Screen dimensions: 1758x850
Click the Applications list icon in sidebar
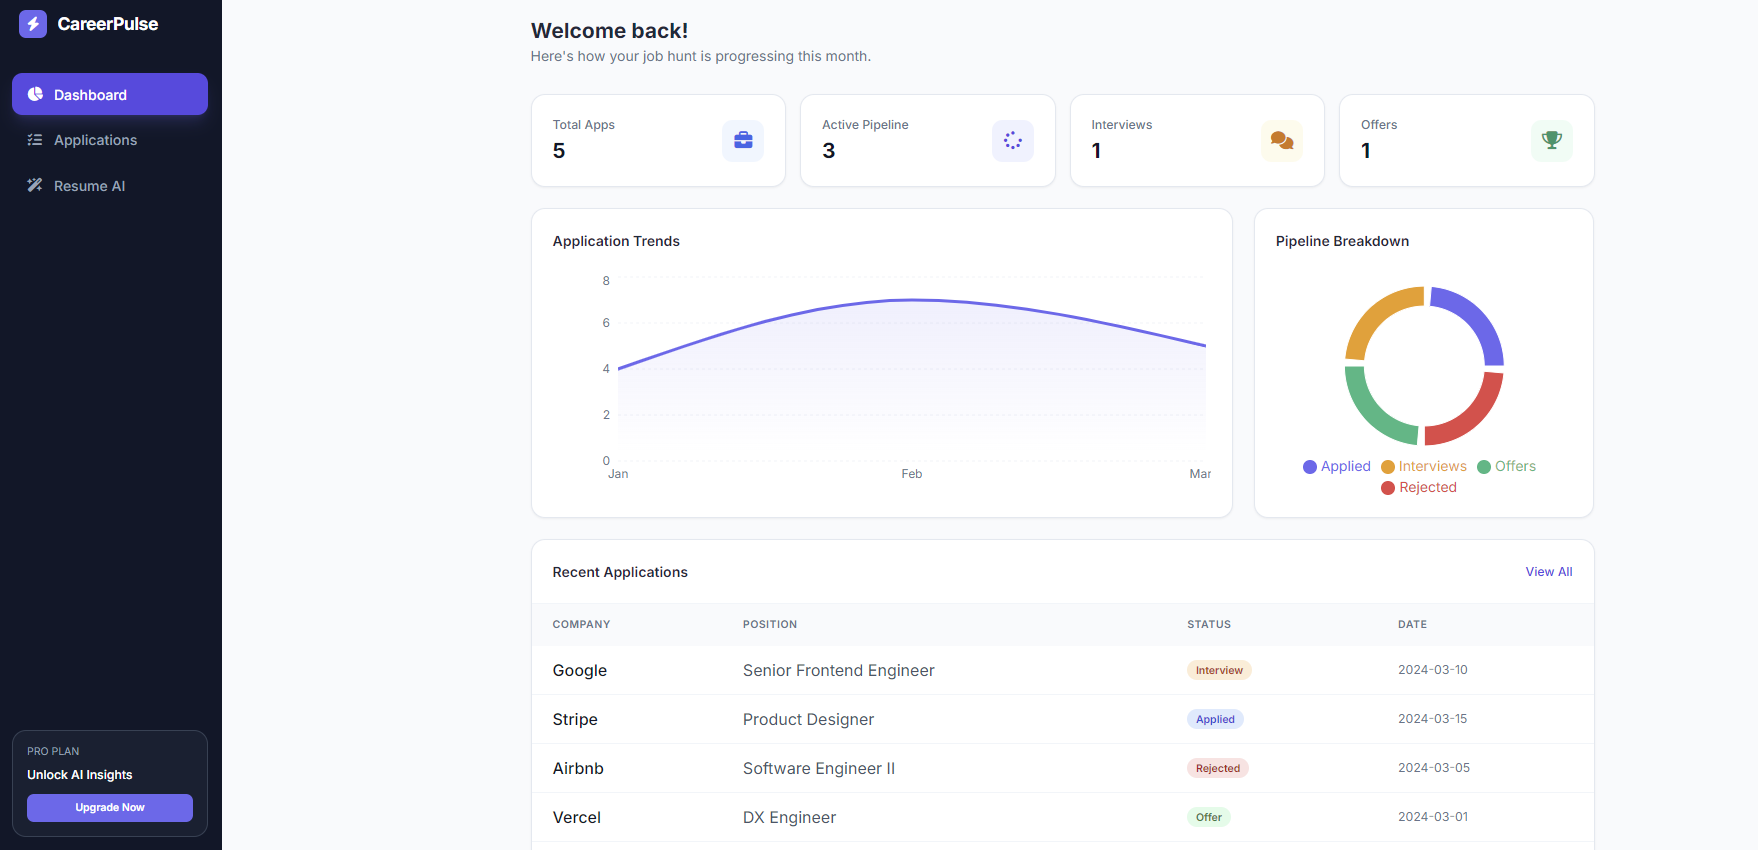pos(35,140)
